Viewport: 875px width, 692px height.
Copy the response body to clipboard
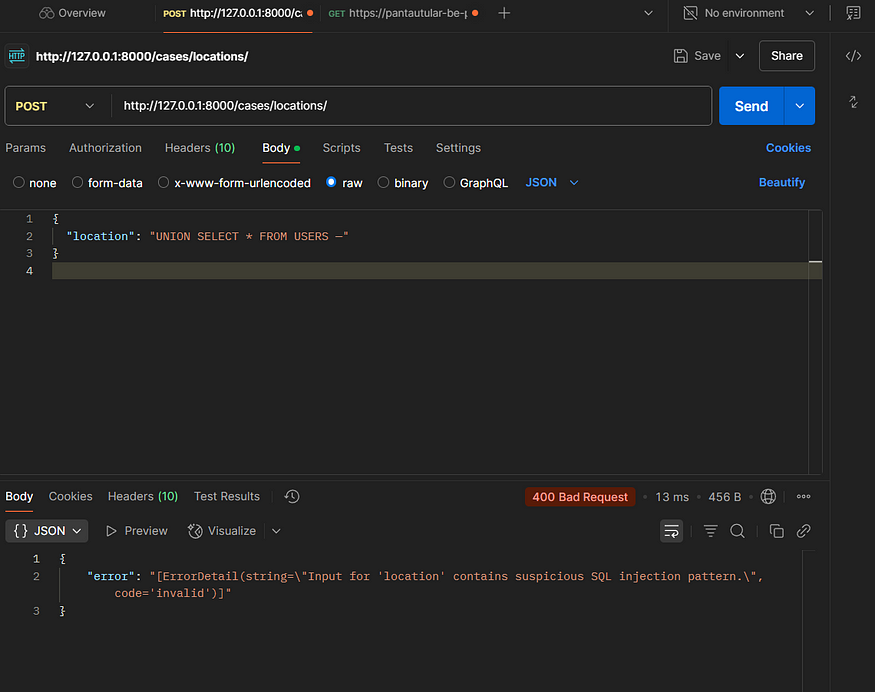click(x=777, y=531)
